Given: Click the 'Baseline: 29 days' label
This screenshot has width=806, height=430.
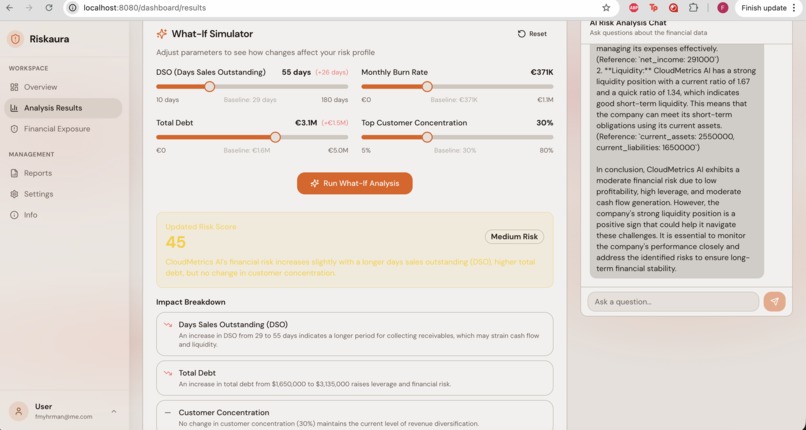Looking at the screenshot, I should (x=250, y=100).
